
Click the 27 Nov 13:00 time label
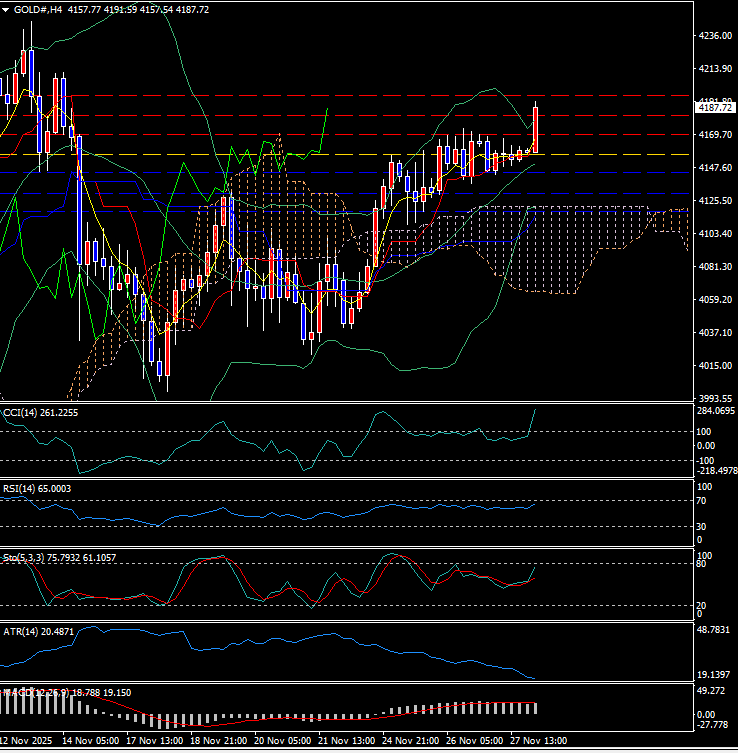(x=538, y=741)
